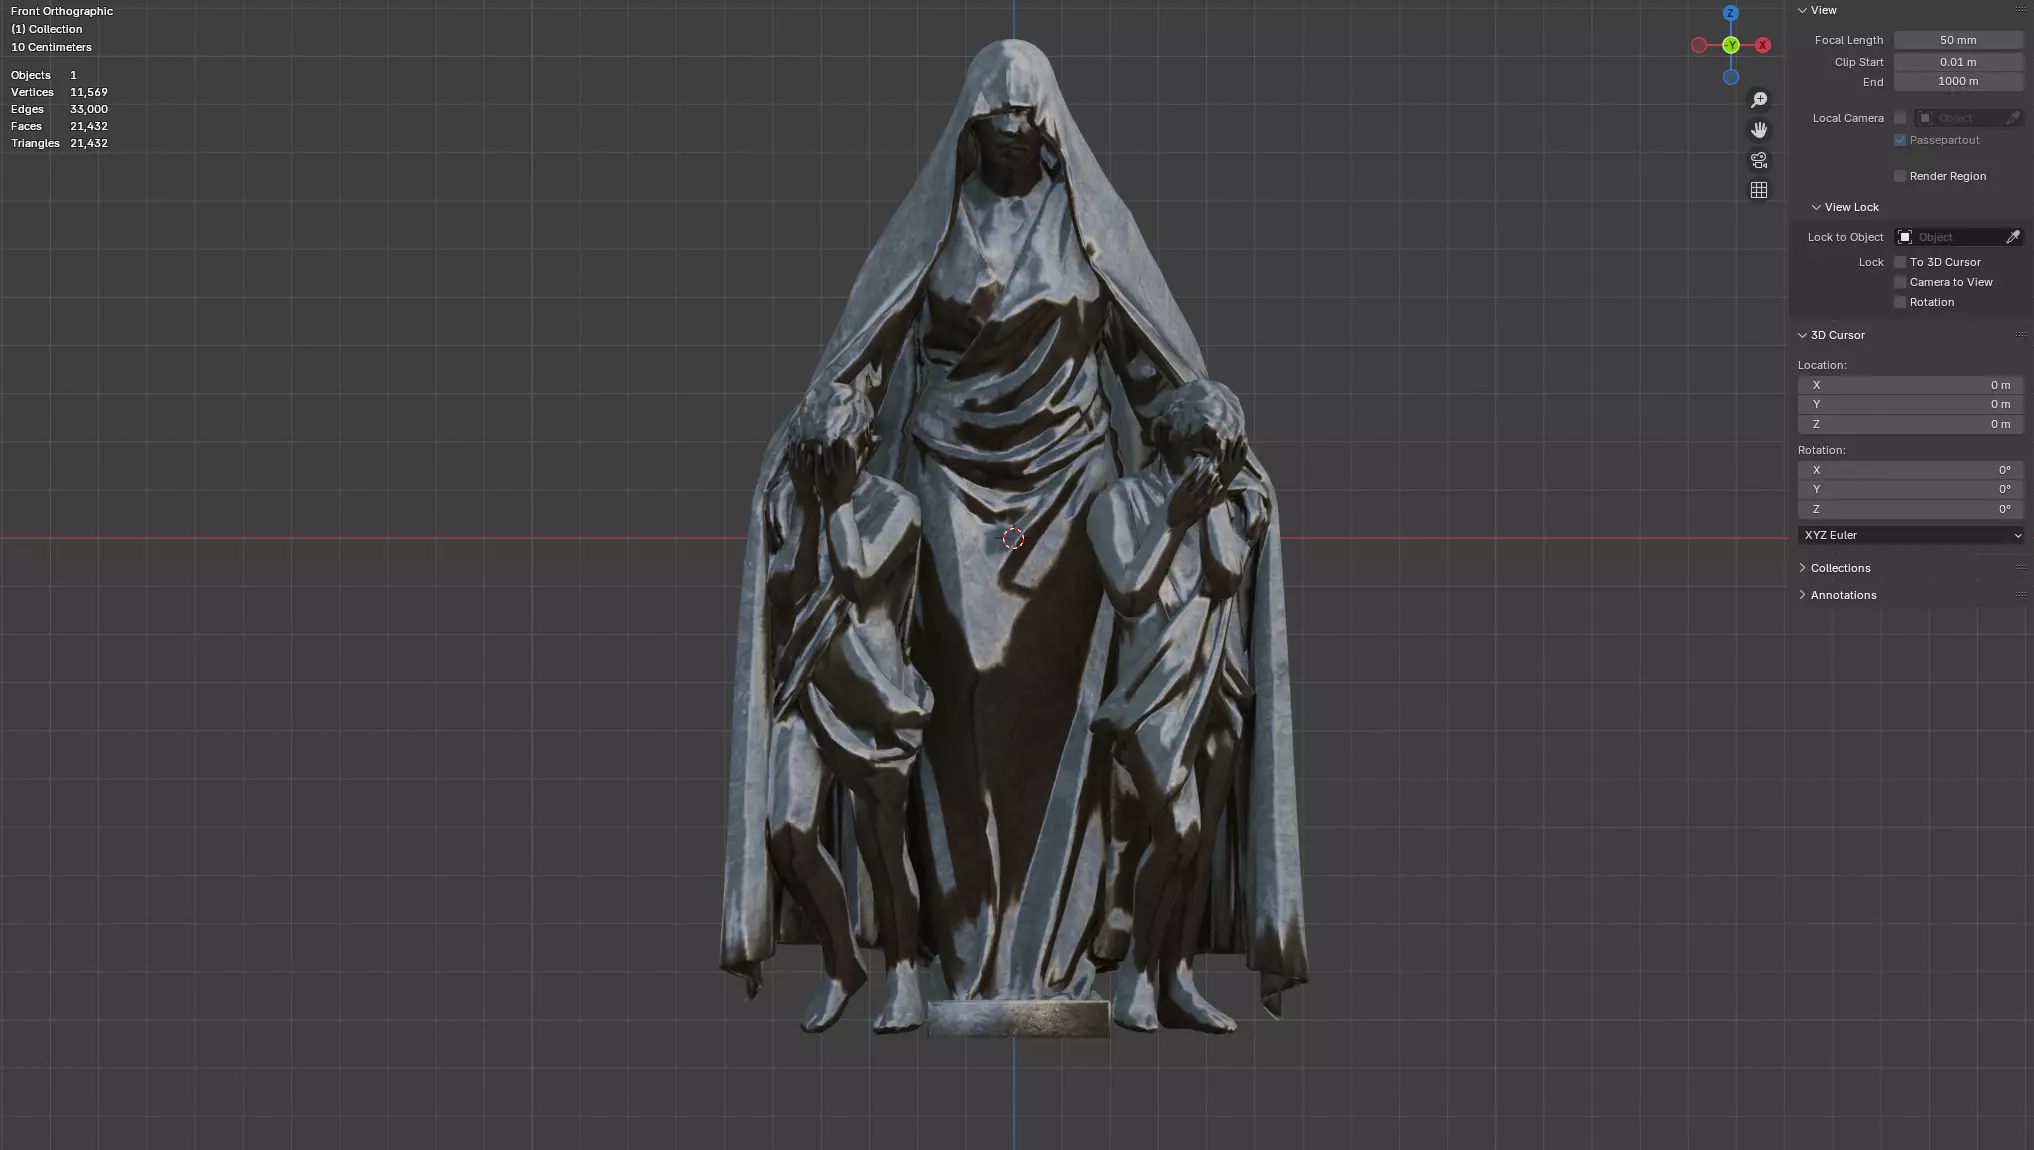Collapse the View Lock subpanel
Viewport: 2034px width, 1150px height.
(1816, 207)
